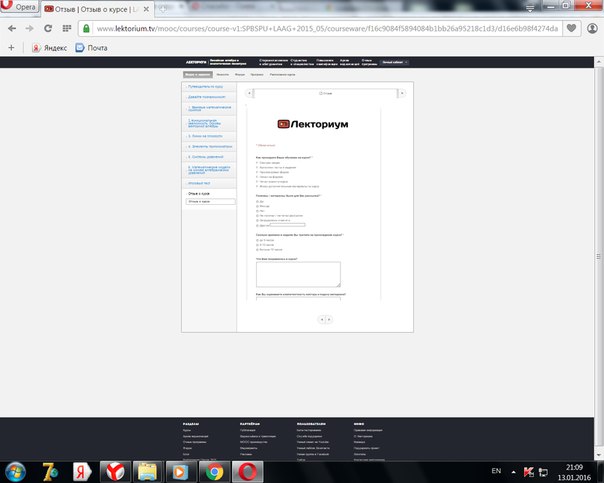
Task: Open the 'Личный кабинет' dropdown in header
Action: tap(394, 62)
